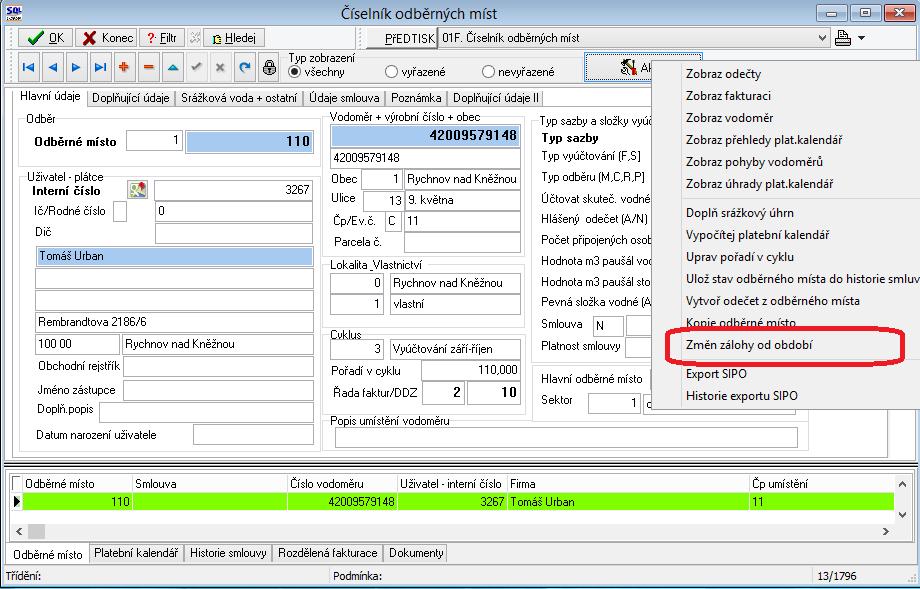
Task: Open 'Historie exportu SIPO' menu item
Action: click(742, 396)
